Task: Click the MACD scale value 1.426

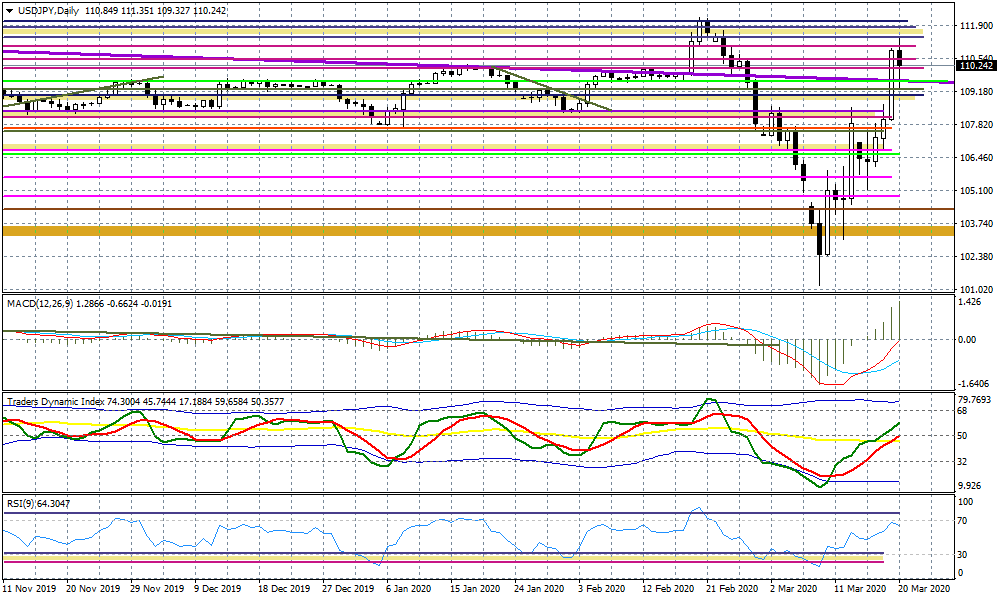Action: (970, 302)
